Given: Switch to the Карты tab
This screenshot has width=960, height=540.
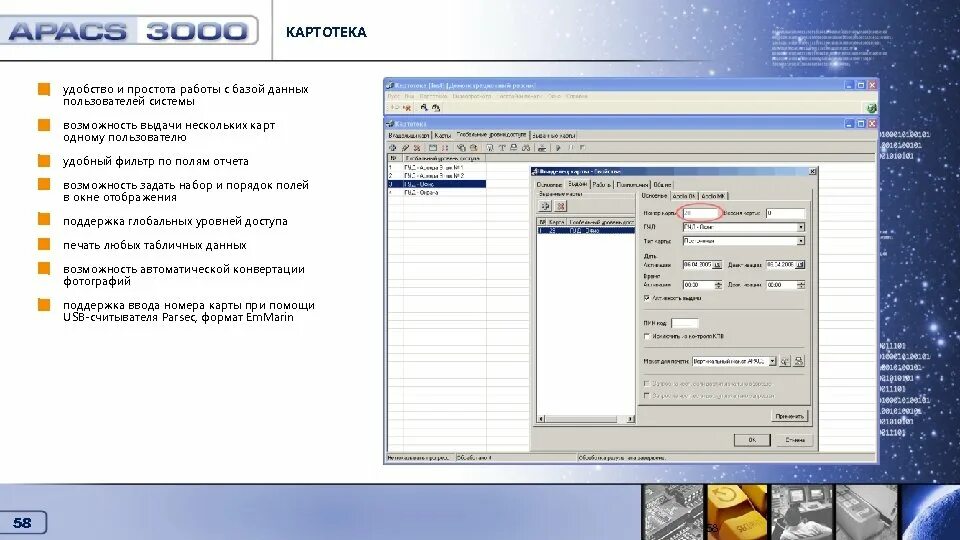Looking at the screenshot, I should point(443,135).
